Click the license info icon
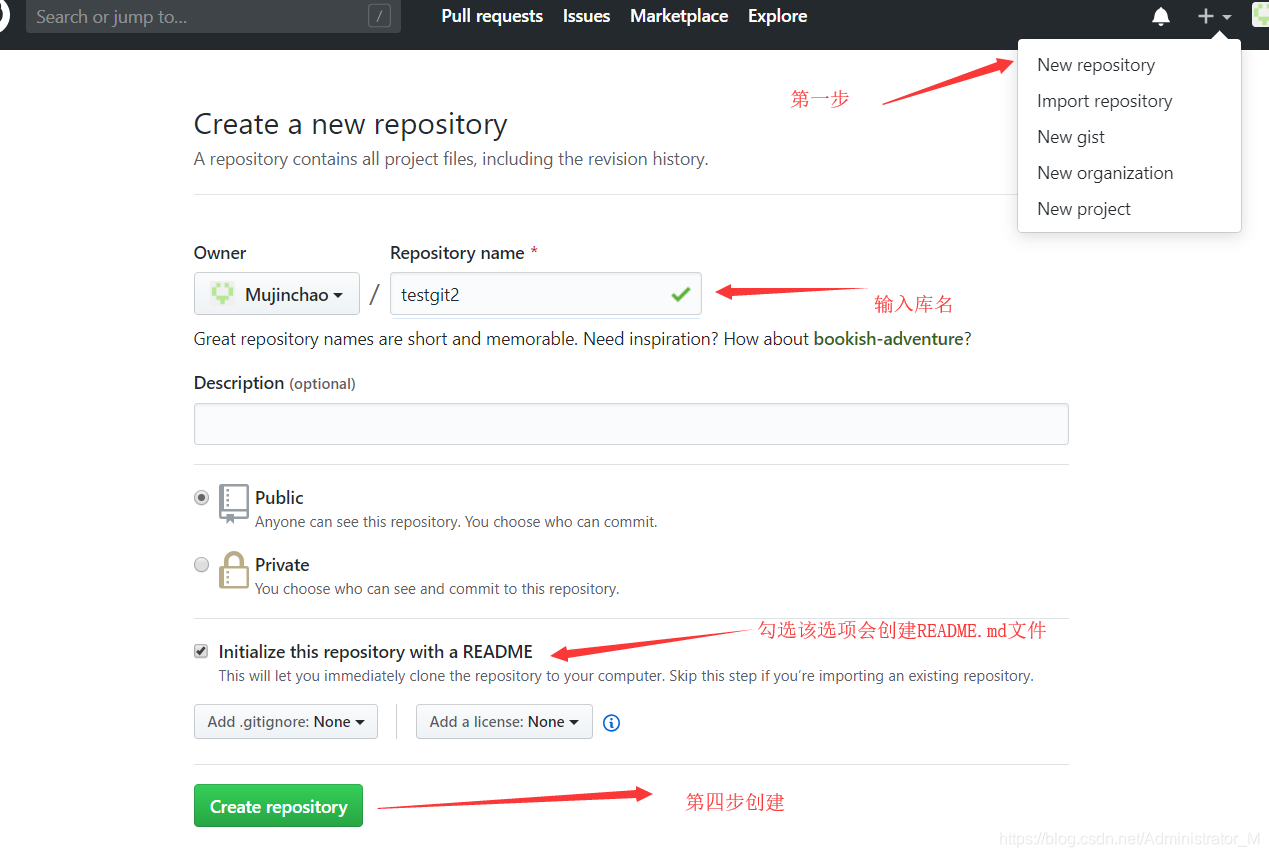The width and height of the screenshot is (1269, 857). tap(612, 722)
